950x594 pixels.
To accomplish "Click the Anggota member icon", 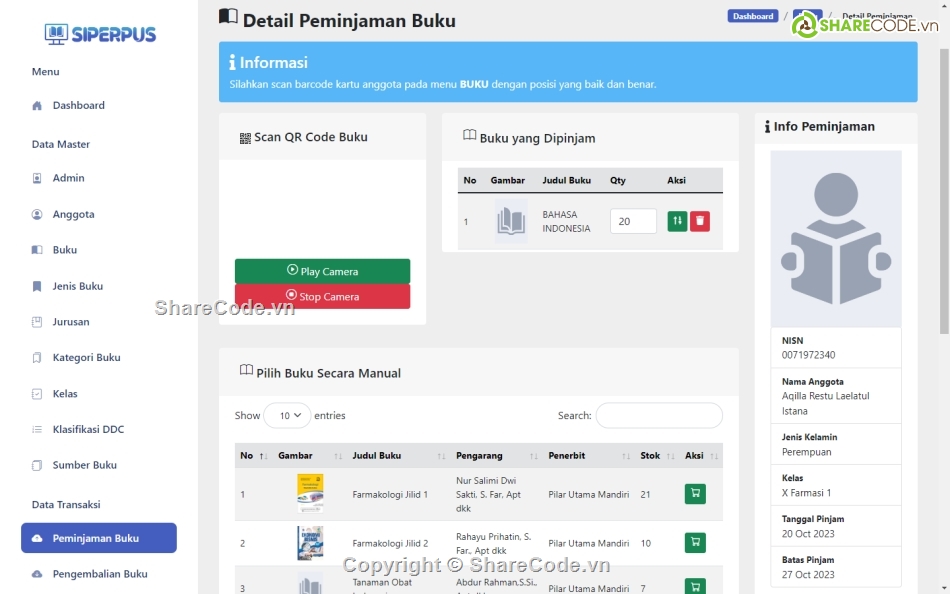I will point(36,214).
